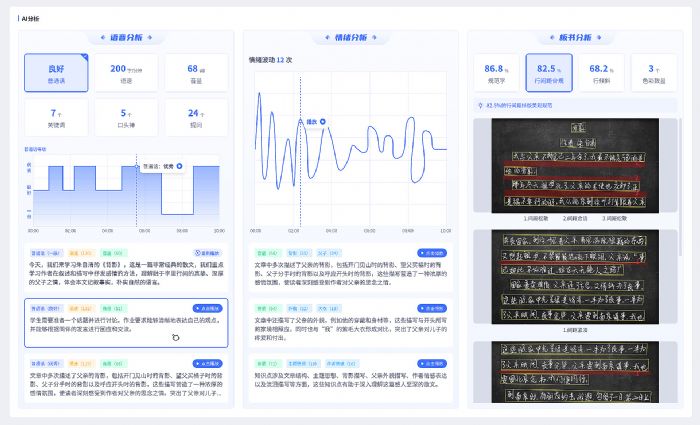
Task: Click play button on third speech transcript card
Action: pos(208,364)
